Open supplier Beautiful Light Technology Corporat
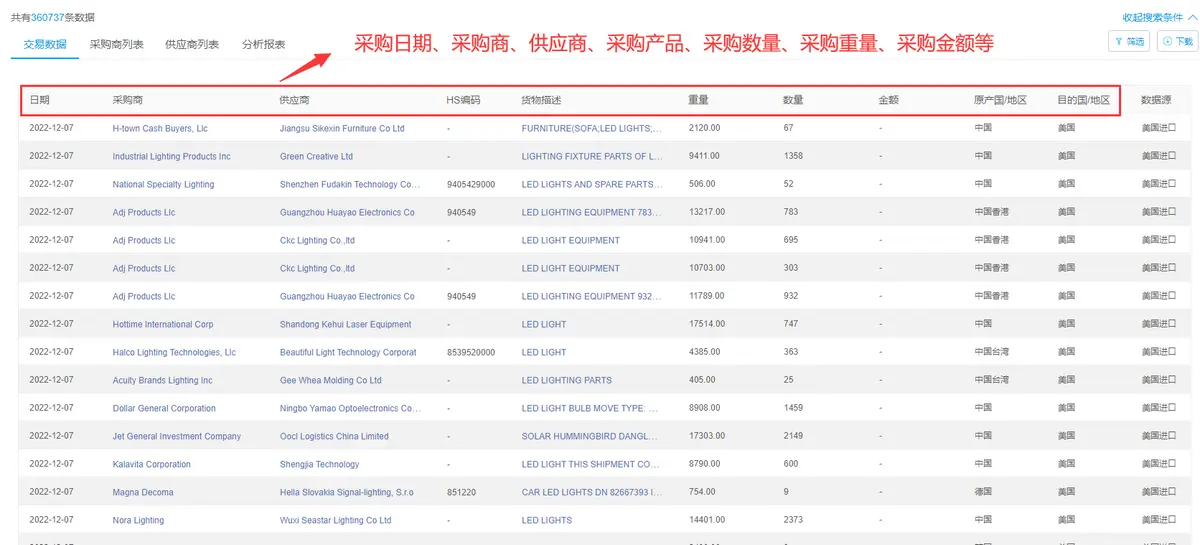This screenshot has width=1200, height=545. click(x=348, y=352)
